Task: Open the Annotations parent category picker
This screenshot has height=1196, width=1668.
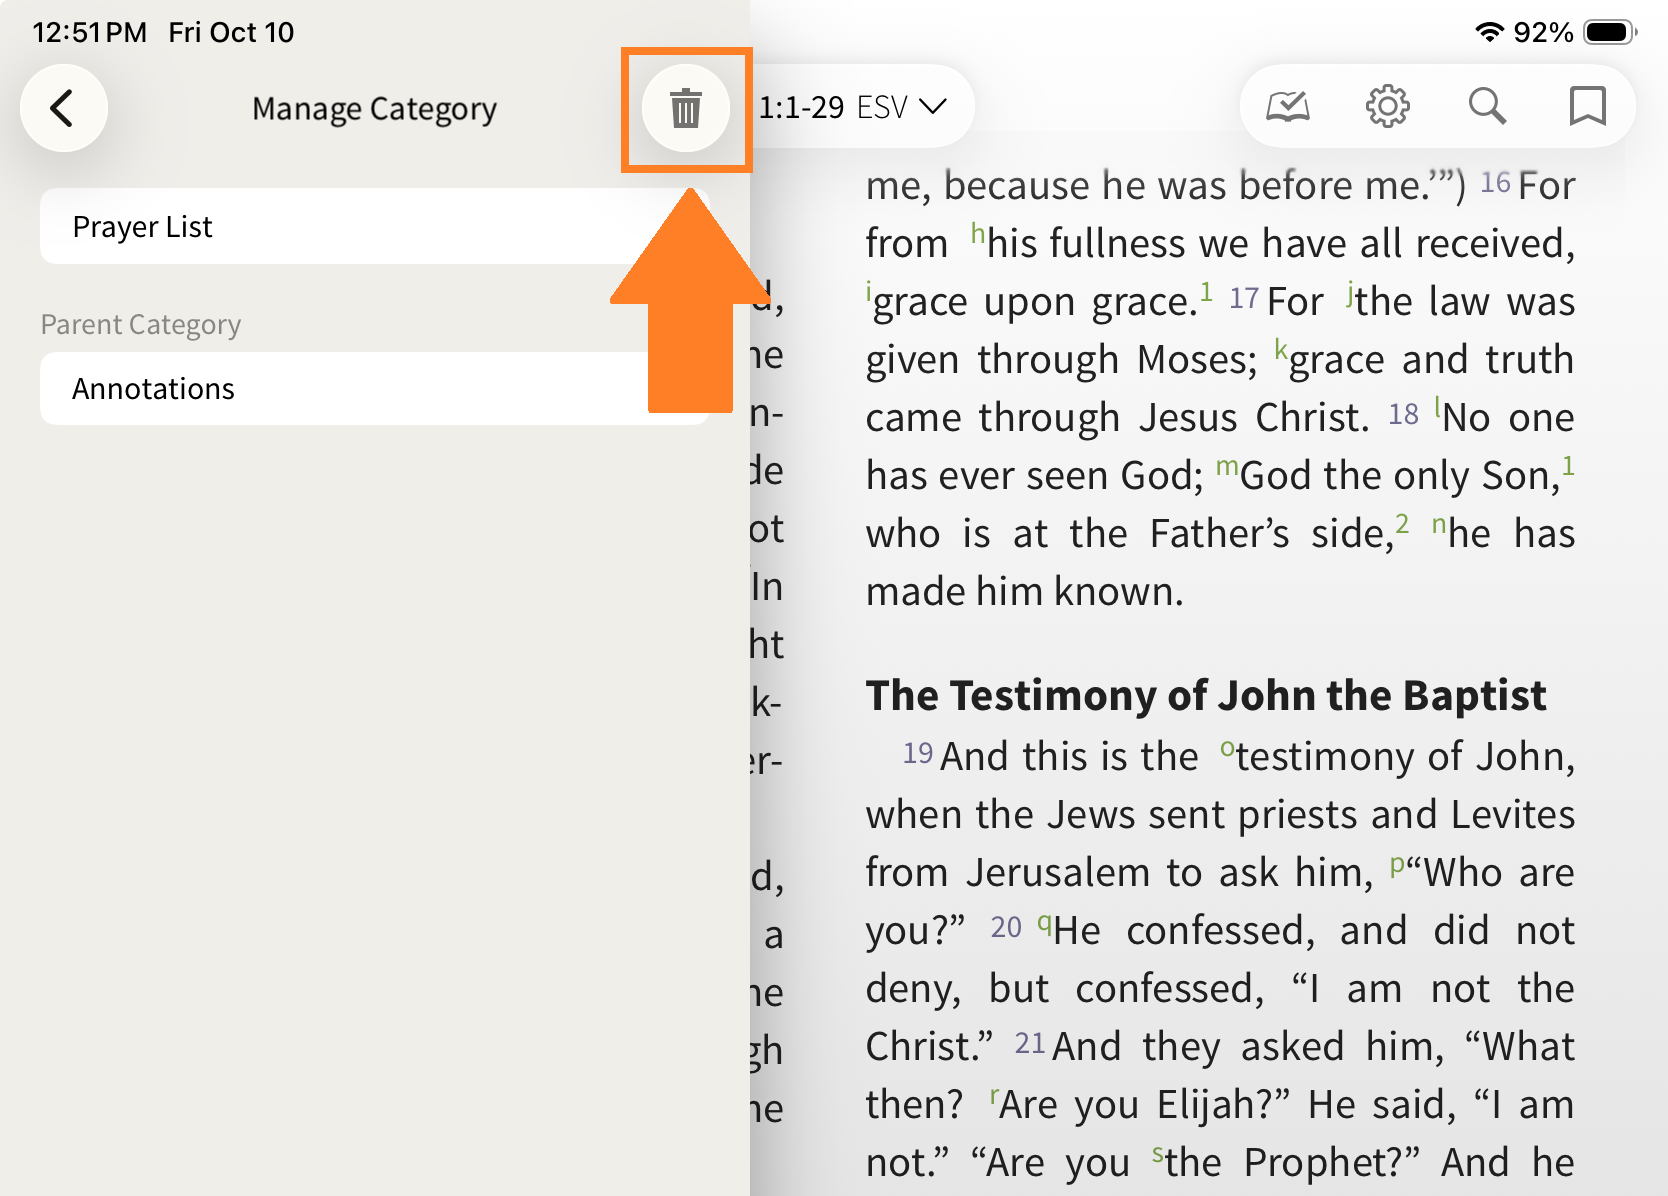Action: (x=374, y=389)
